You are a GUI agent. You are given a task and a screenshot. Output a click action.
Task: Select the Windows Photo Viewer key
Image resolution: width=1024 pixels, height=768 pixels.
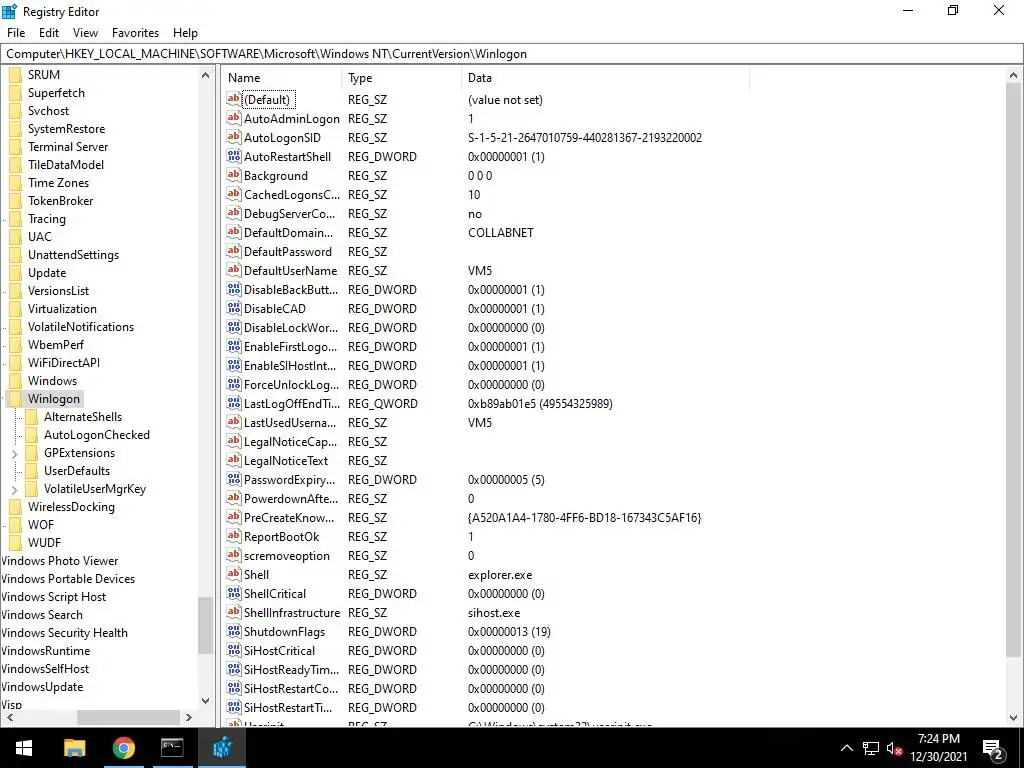point(59,561)
